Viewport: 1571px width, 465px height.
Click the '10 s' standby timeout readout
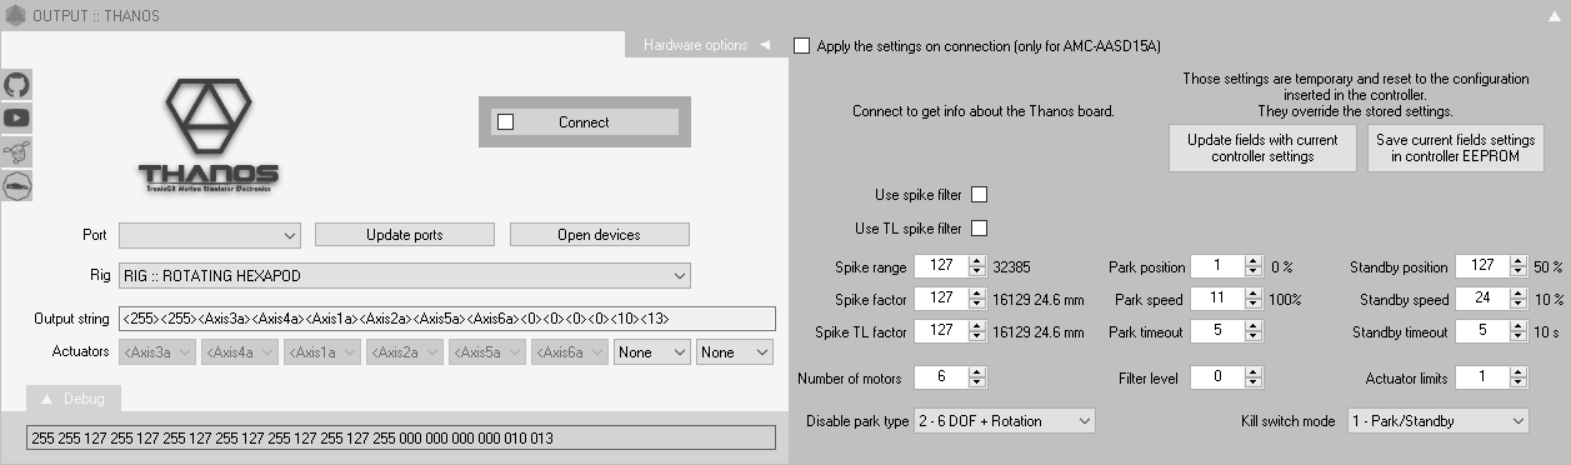pos(1546,333)
